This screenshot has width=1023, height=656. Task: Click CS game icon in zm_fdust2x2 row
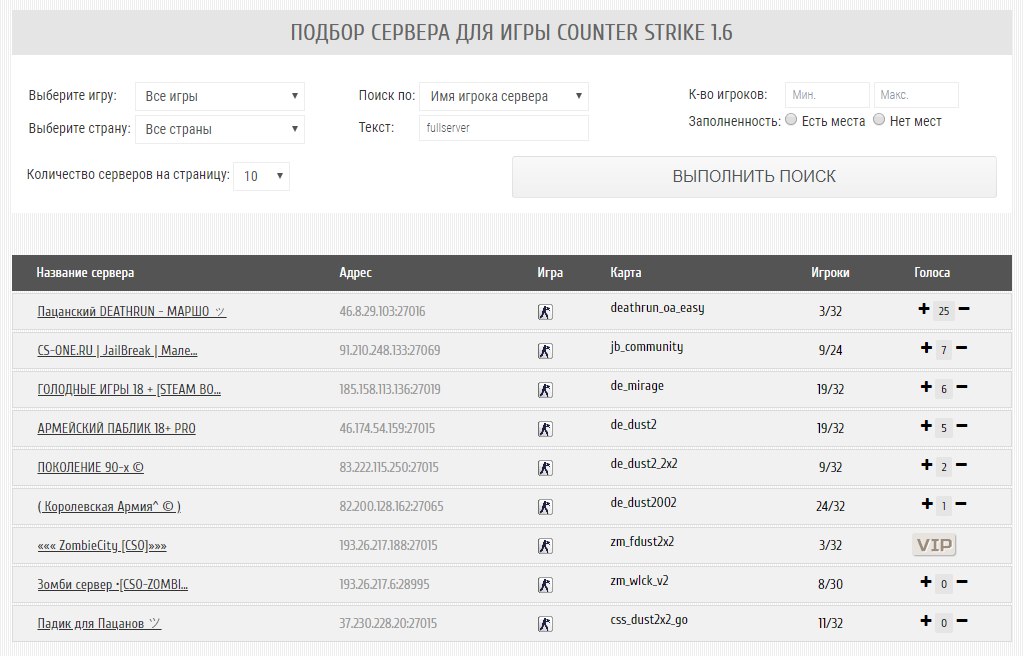click(x=545, y=546)
